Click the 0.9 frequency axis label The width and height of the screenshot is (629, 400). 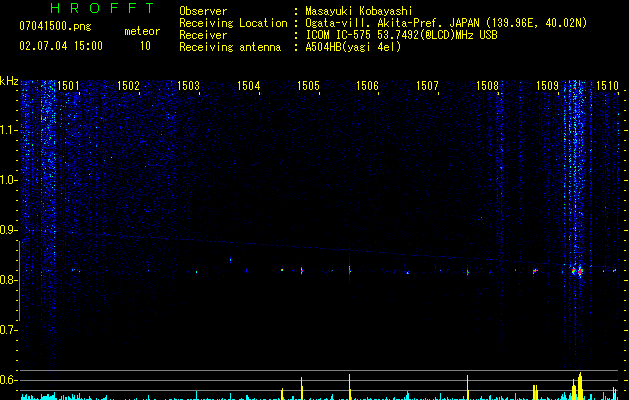[9, 230]
